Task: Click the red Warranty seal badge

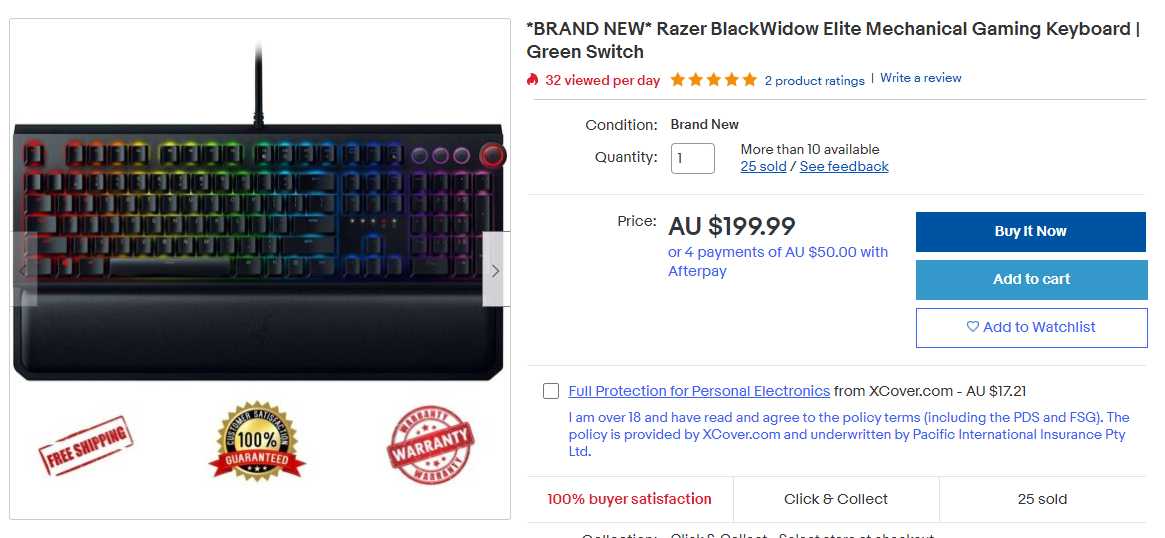Action: point(430,445)
